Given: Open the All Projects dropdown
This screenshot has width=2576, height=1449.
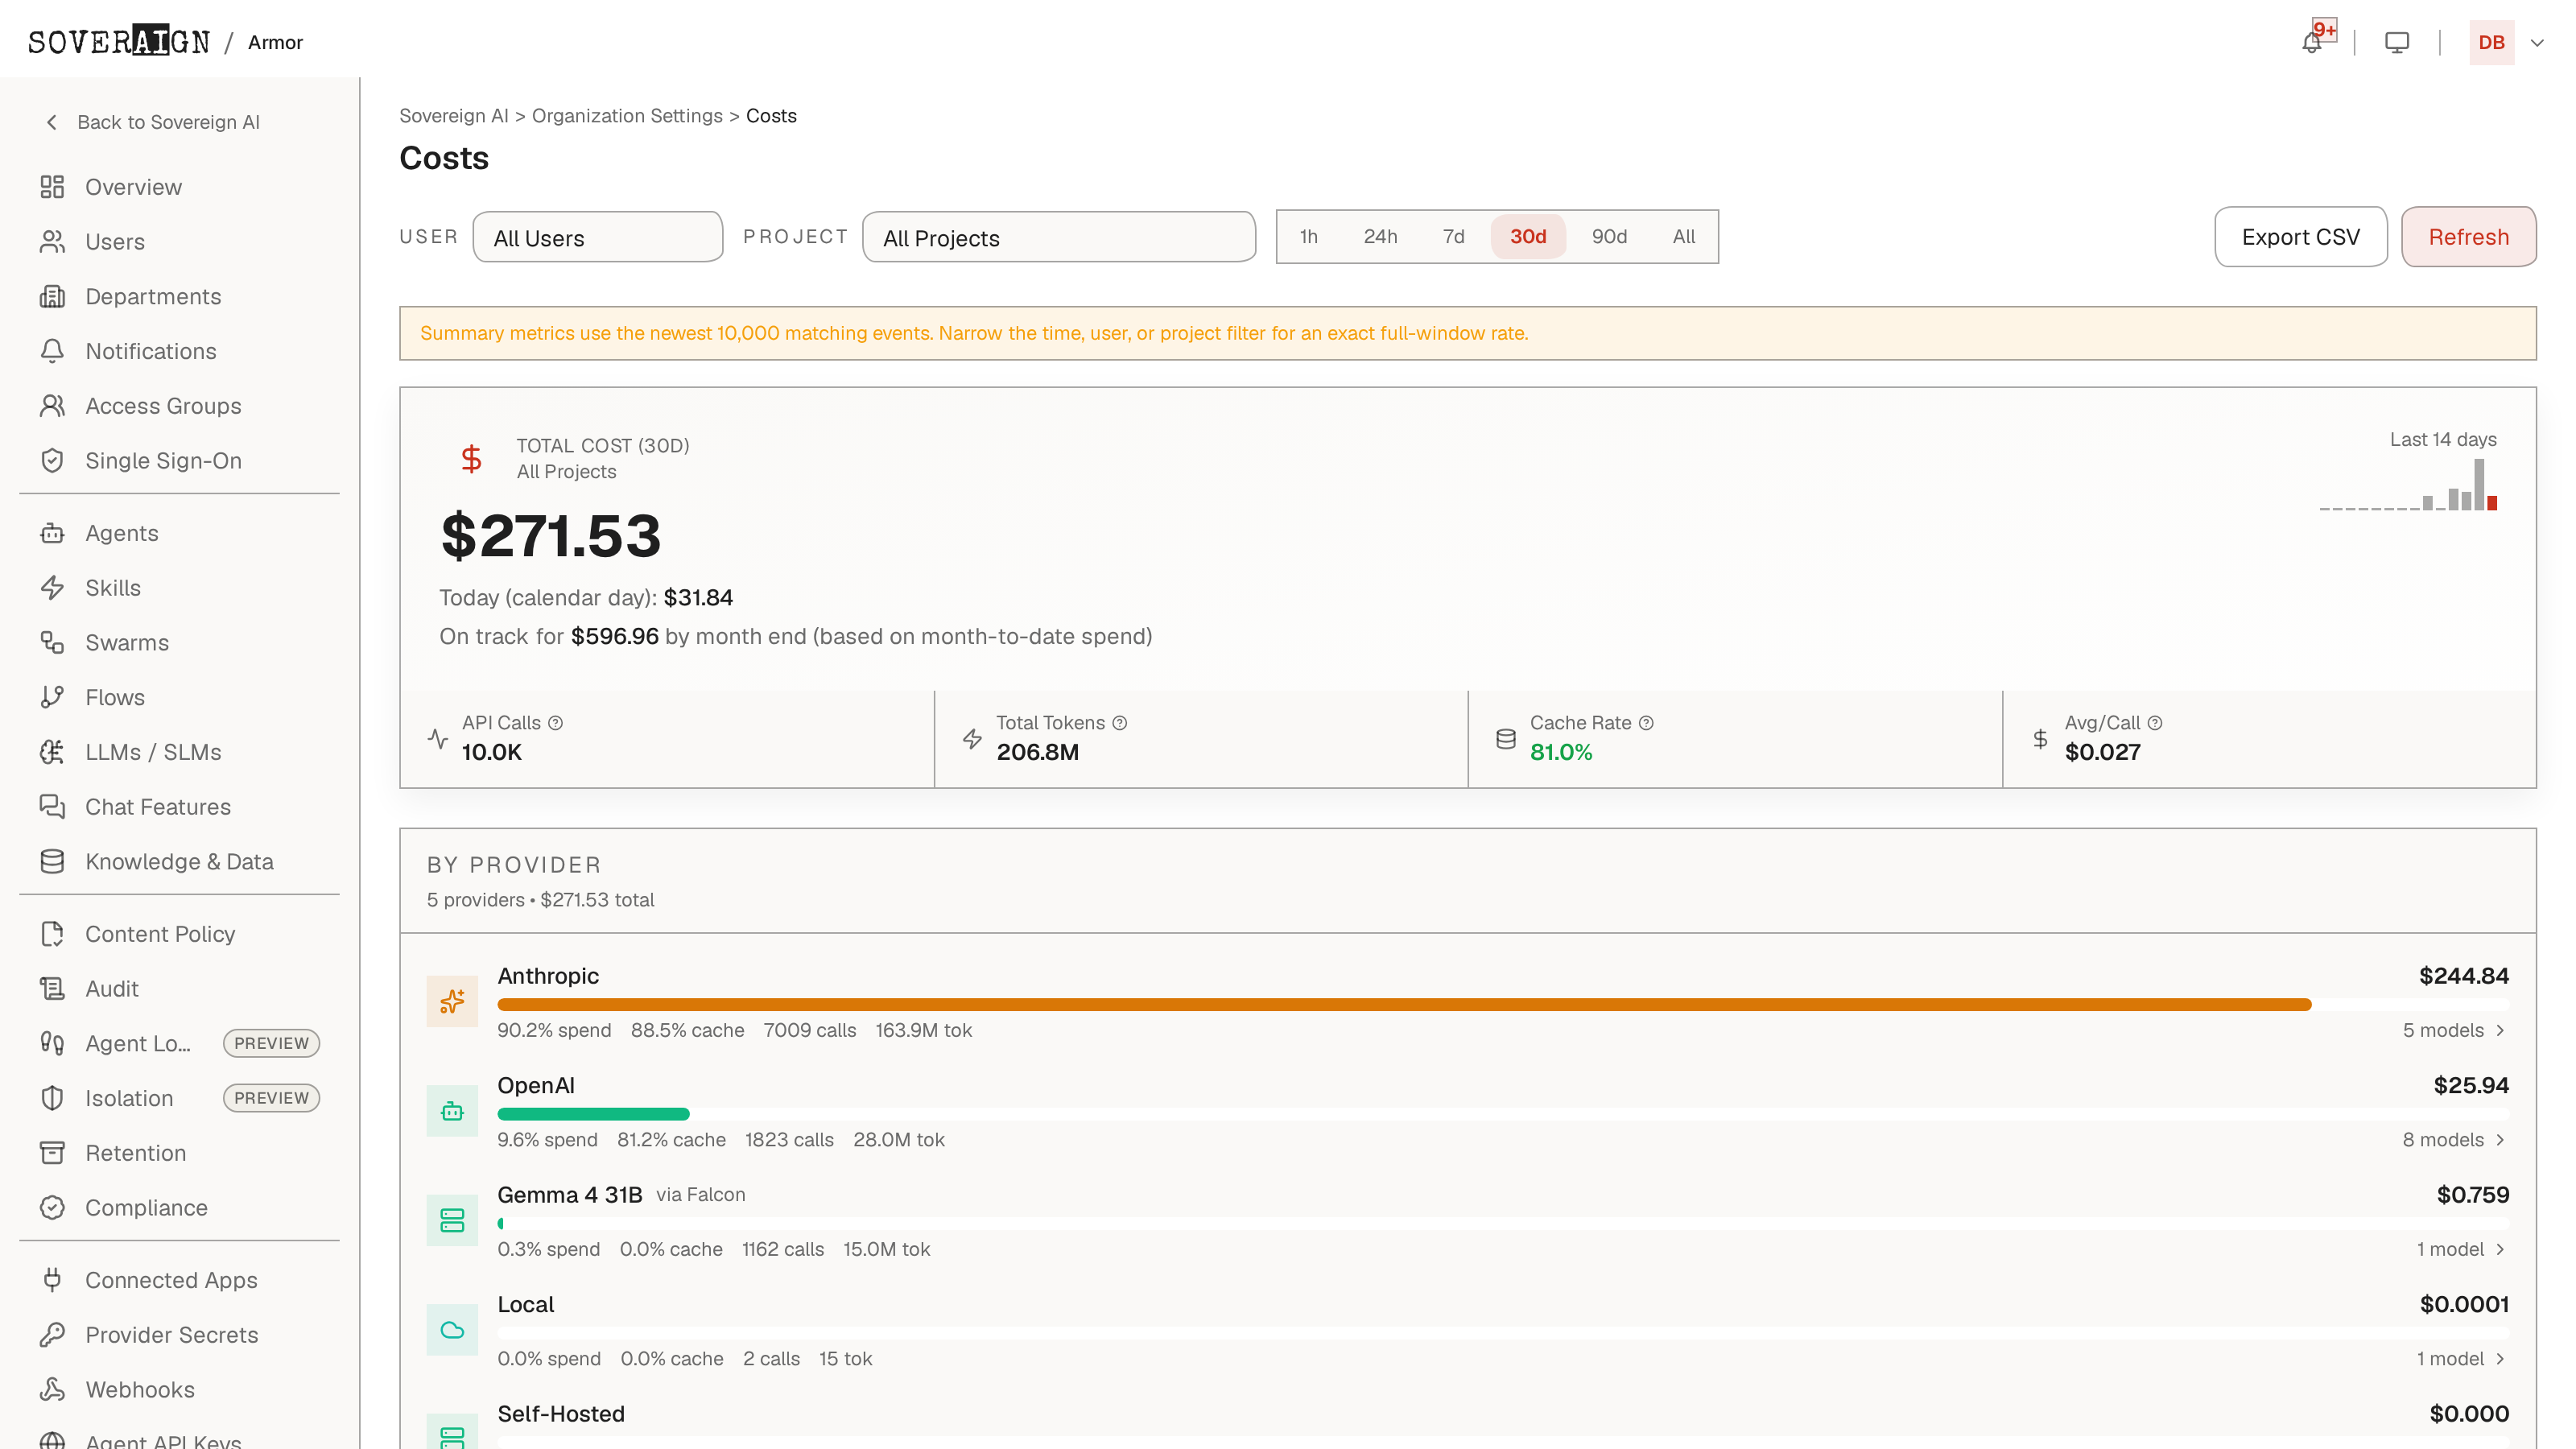Looking at the screenshot, I should tap(1059, 237).
